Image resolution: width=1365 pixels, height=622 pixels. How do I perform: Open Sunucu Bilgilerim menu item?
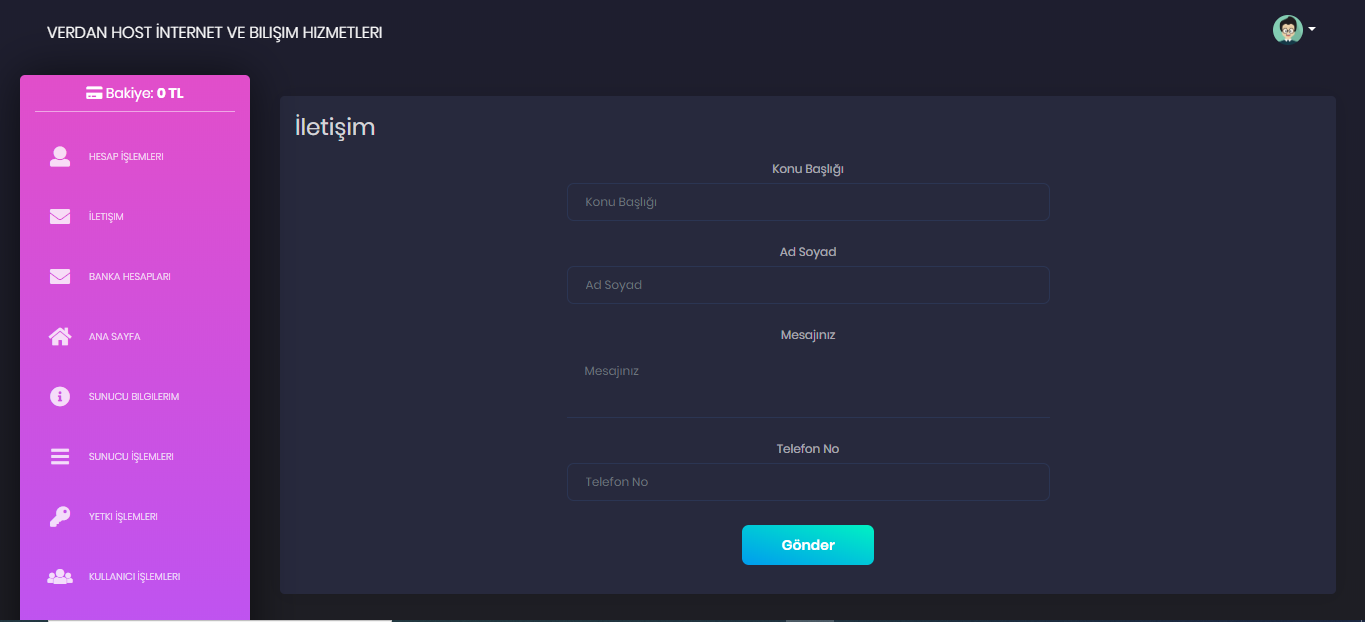click(x=135, y=397)
